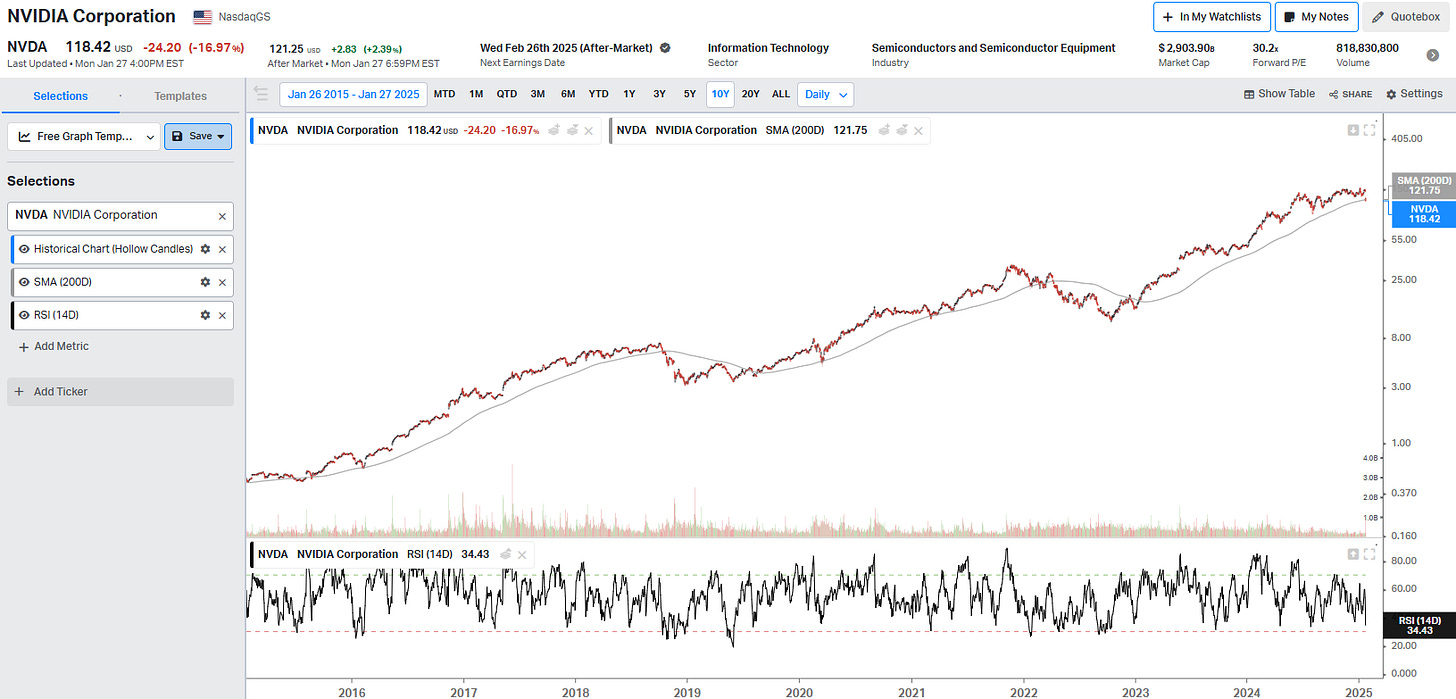
Task: Remove NVDA NVIDIA Corporation from Selections
Action: (222, 215)
